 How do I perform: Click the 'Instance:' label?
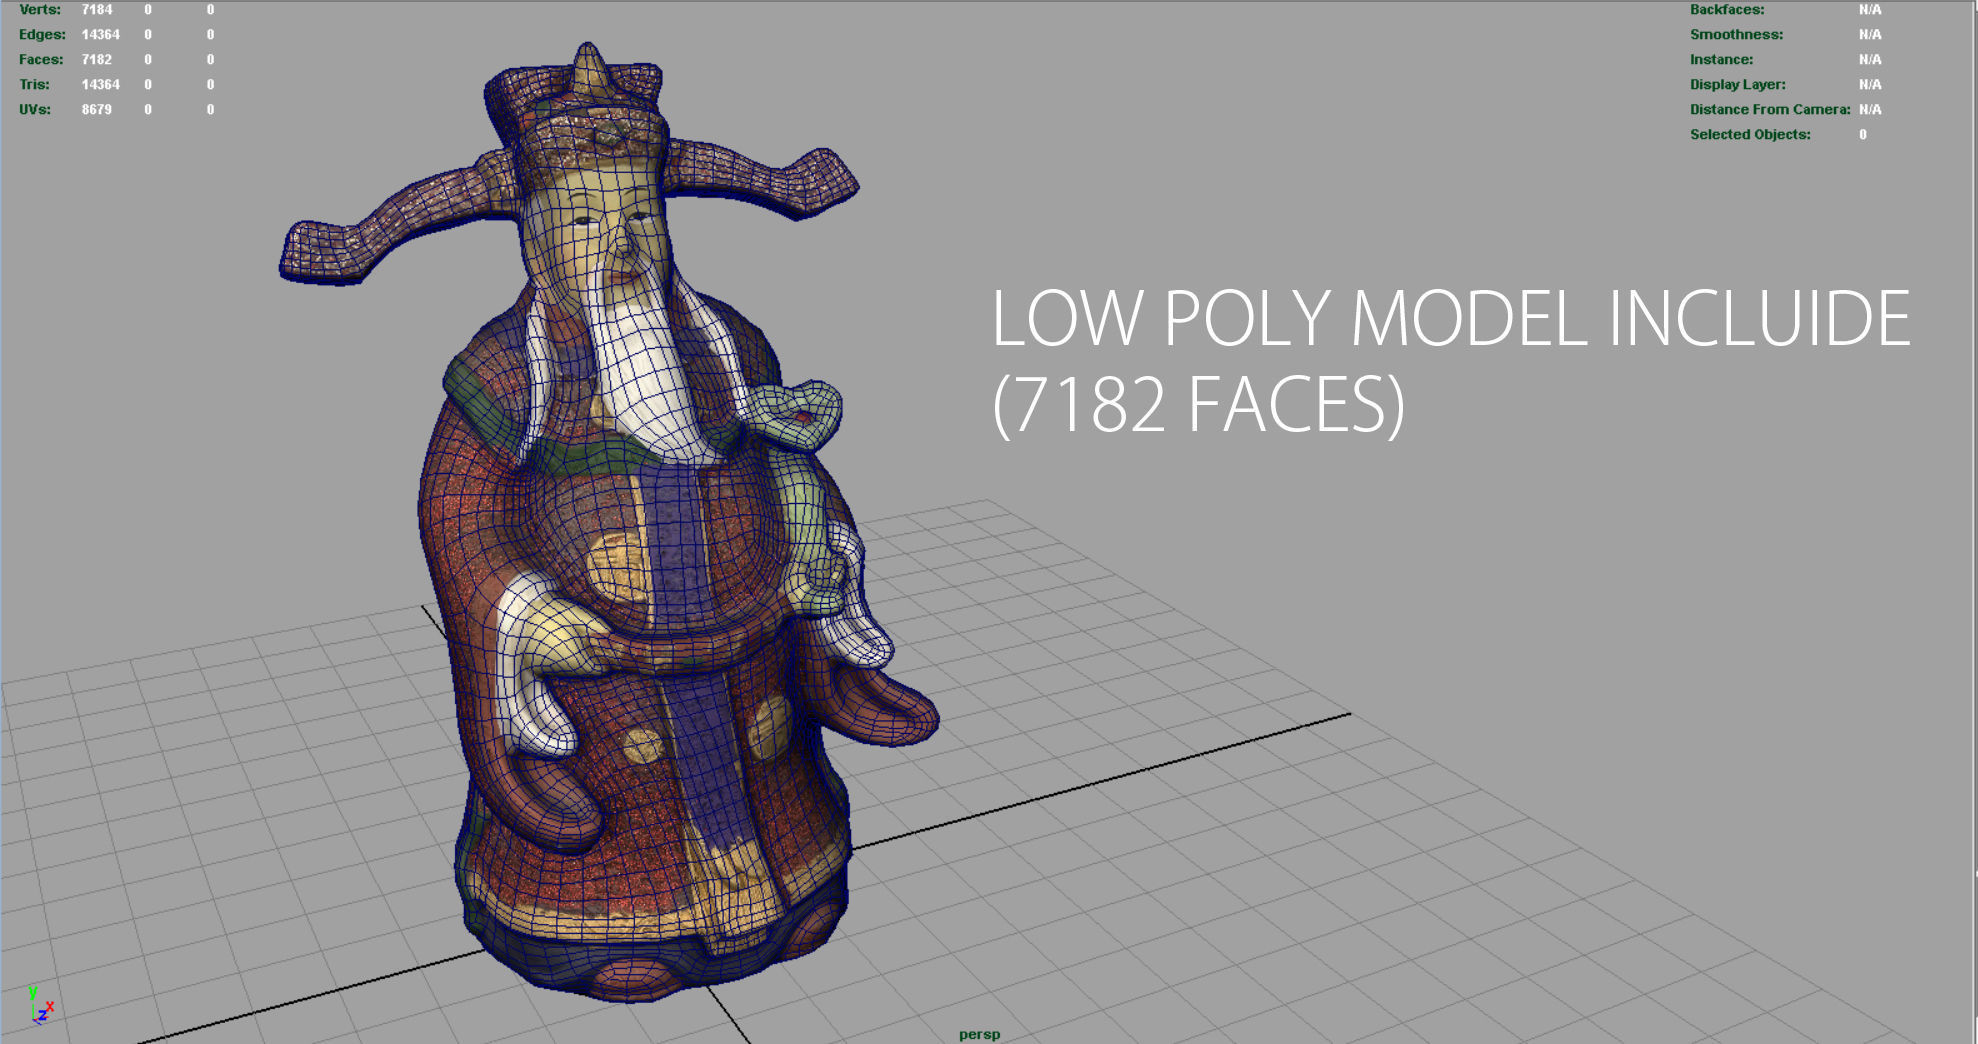point(1721,59)
